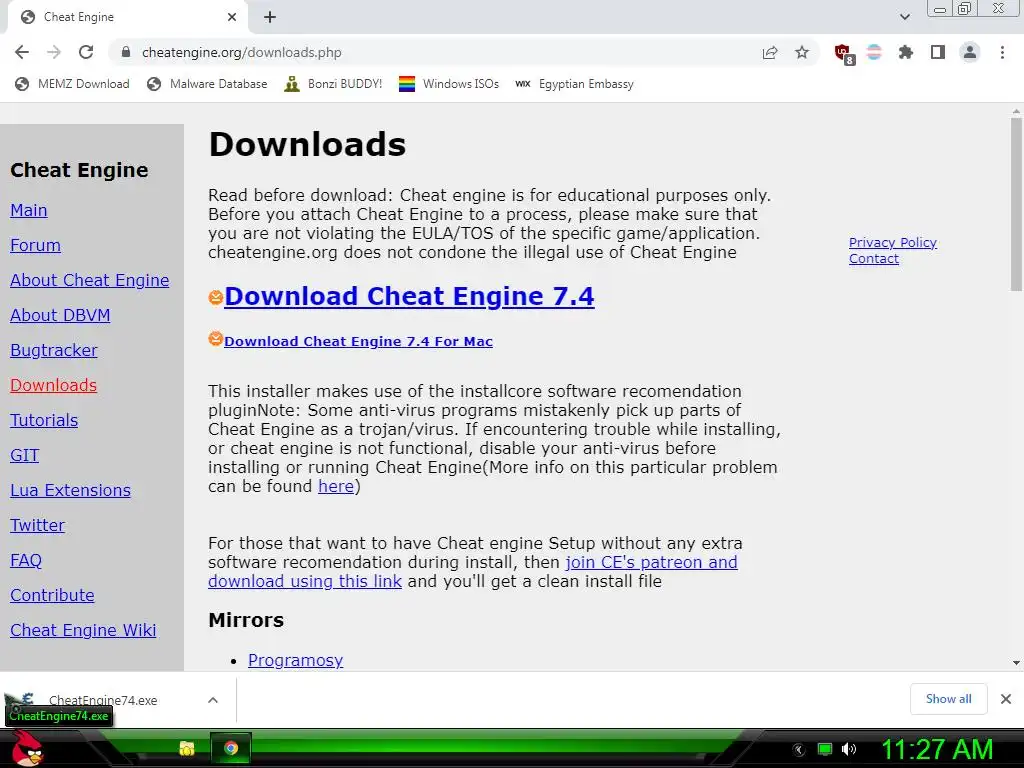
Task: Click the network tray icon
Action: pyautogui.click(x=825, y=749)
